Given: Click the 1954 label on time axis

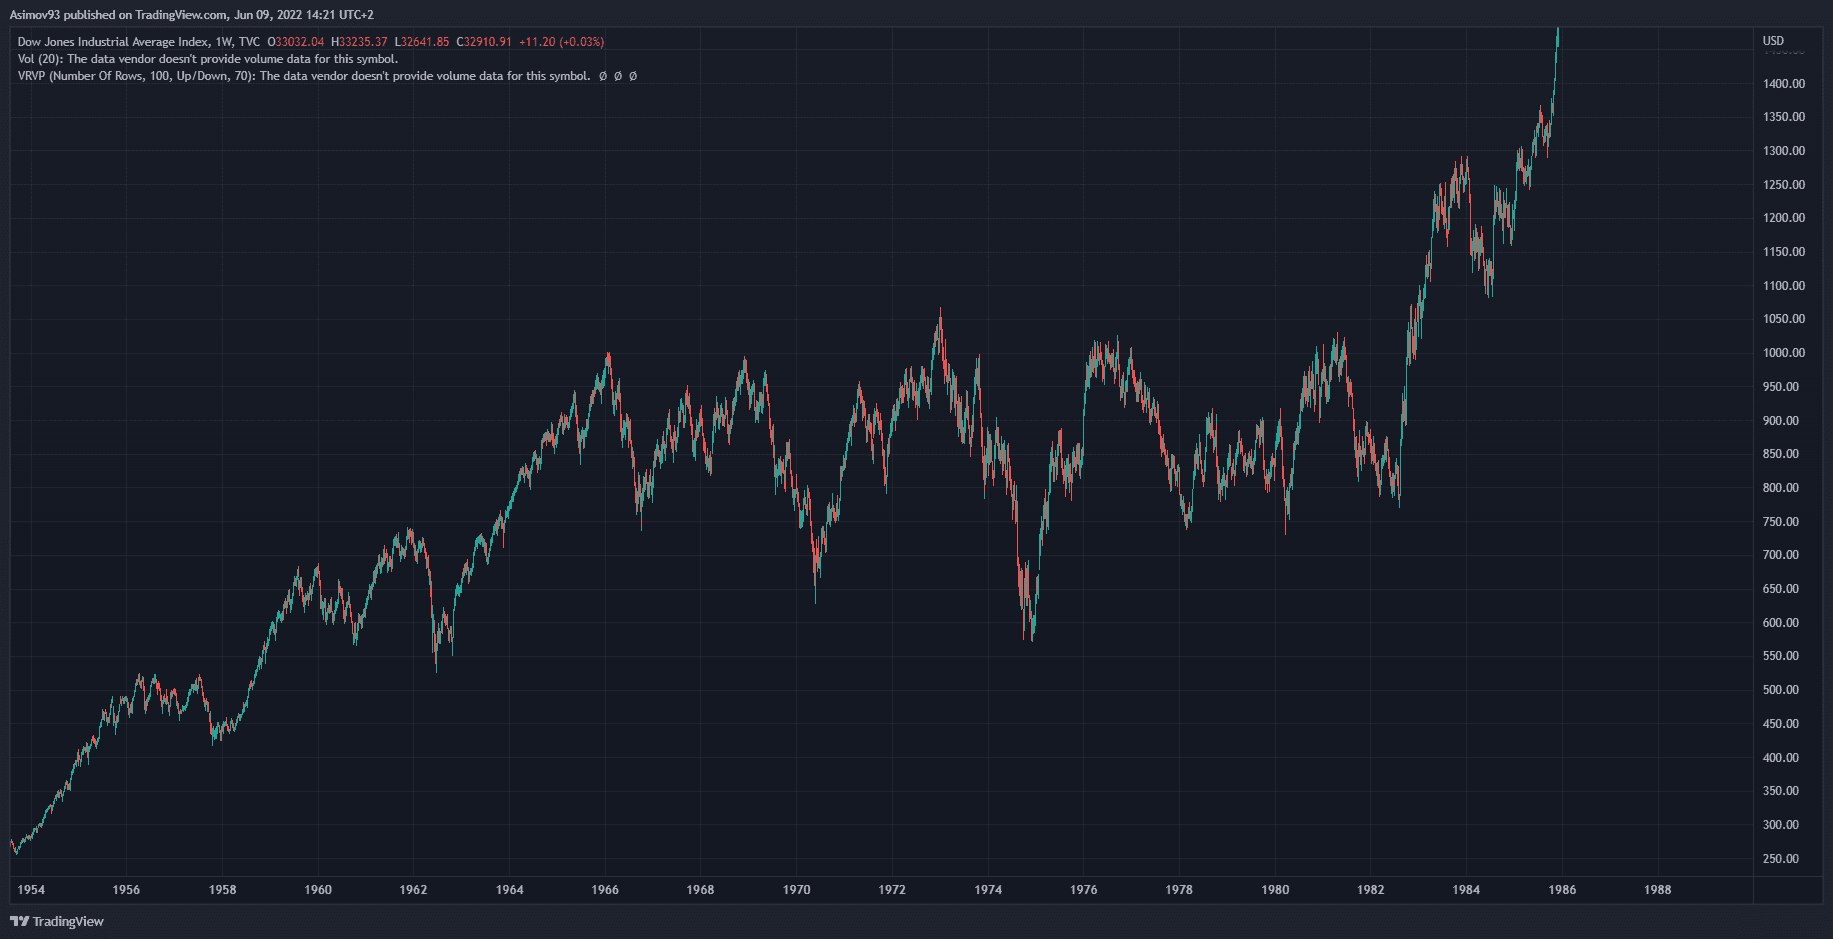Looking at the screenshot, I should 31,889.
